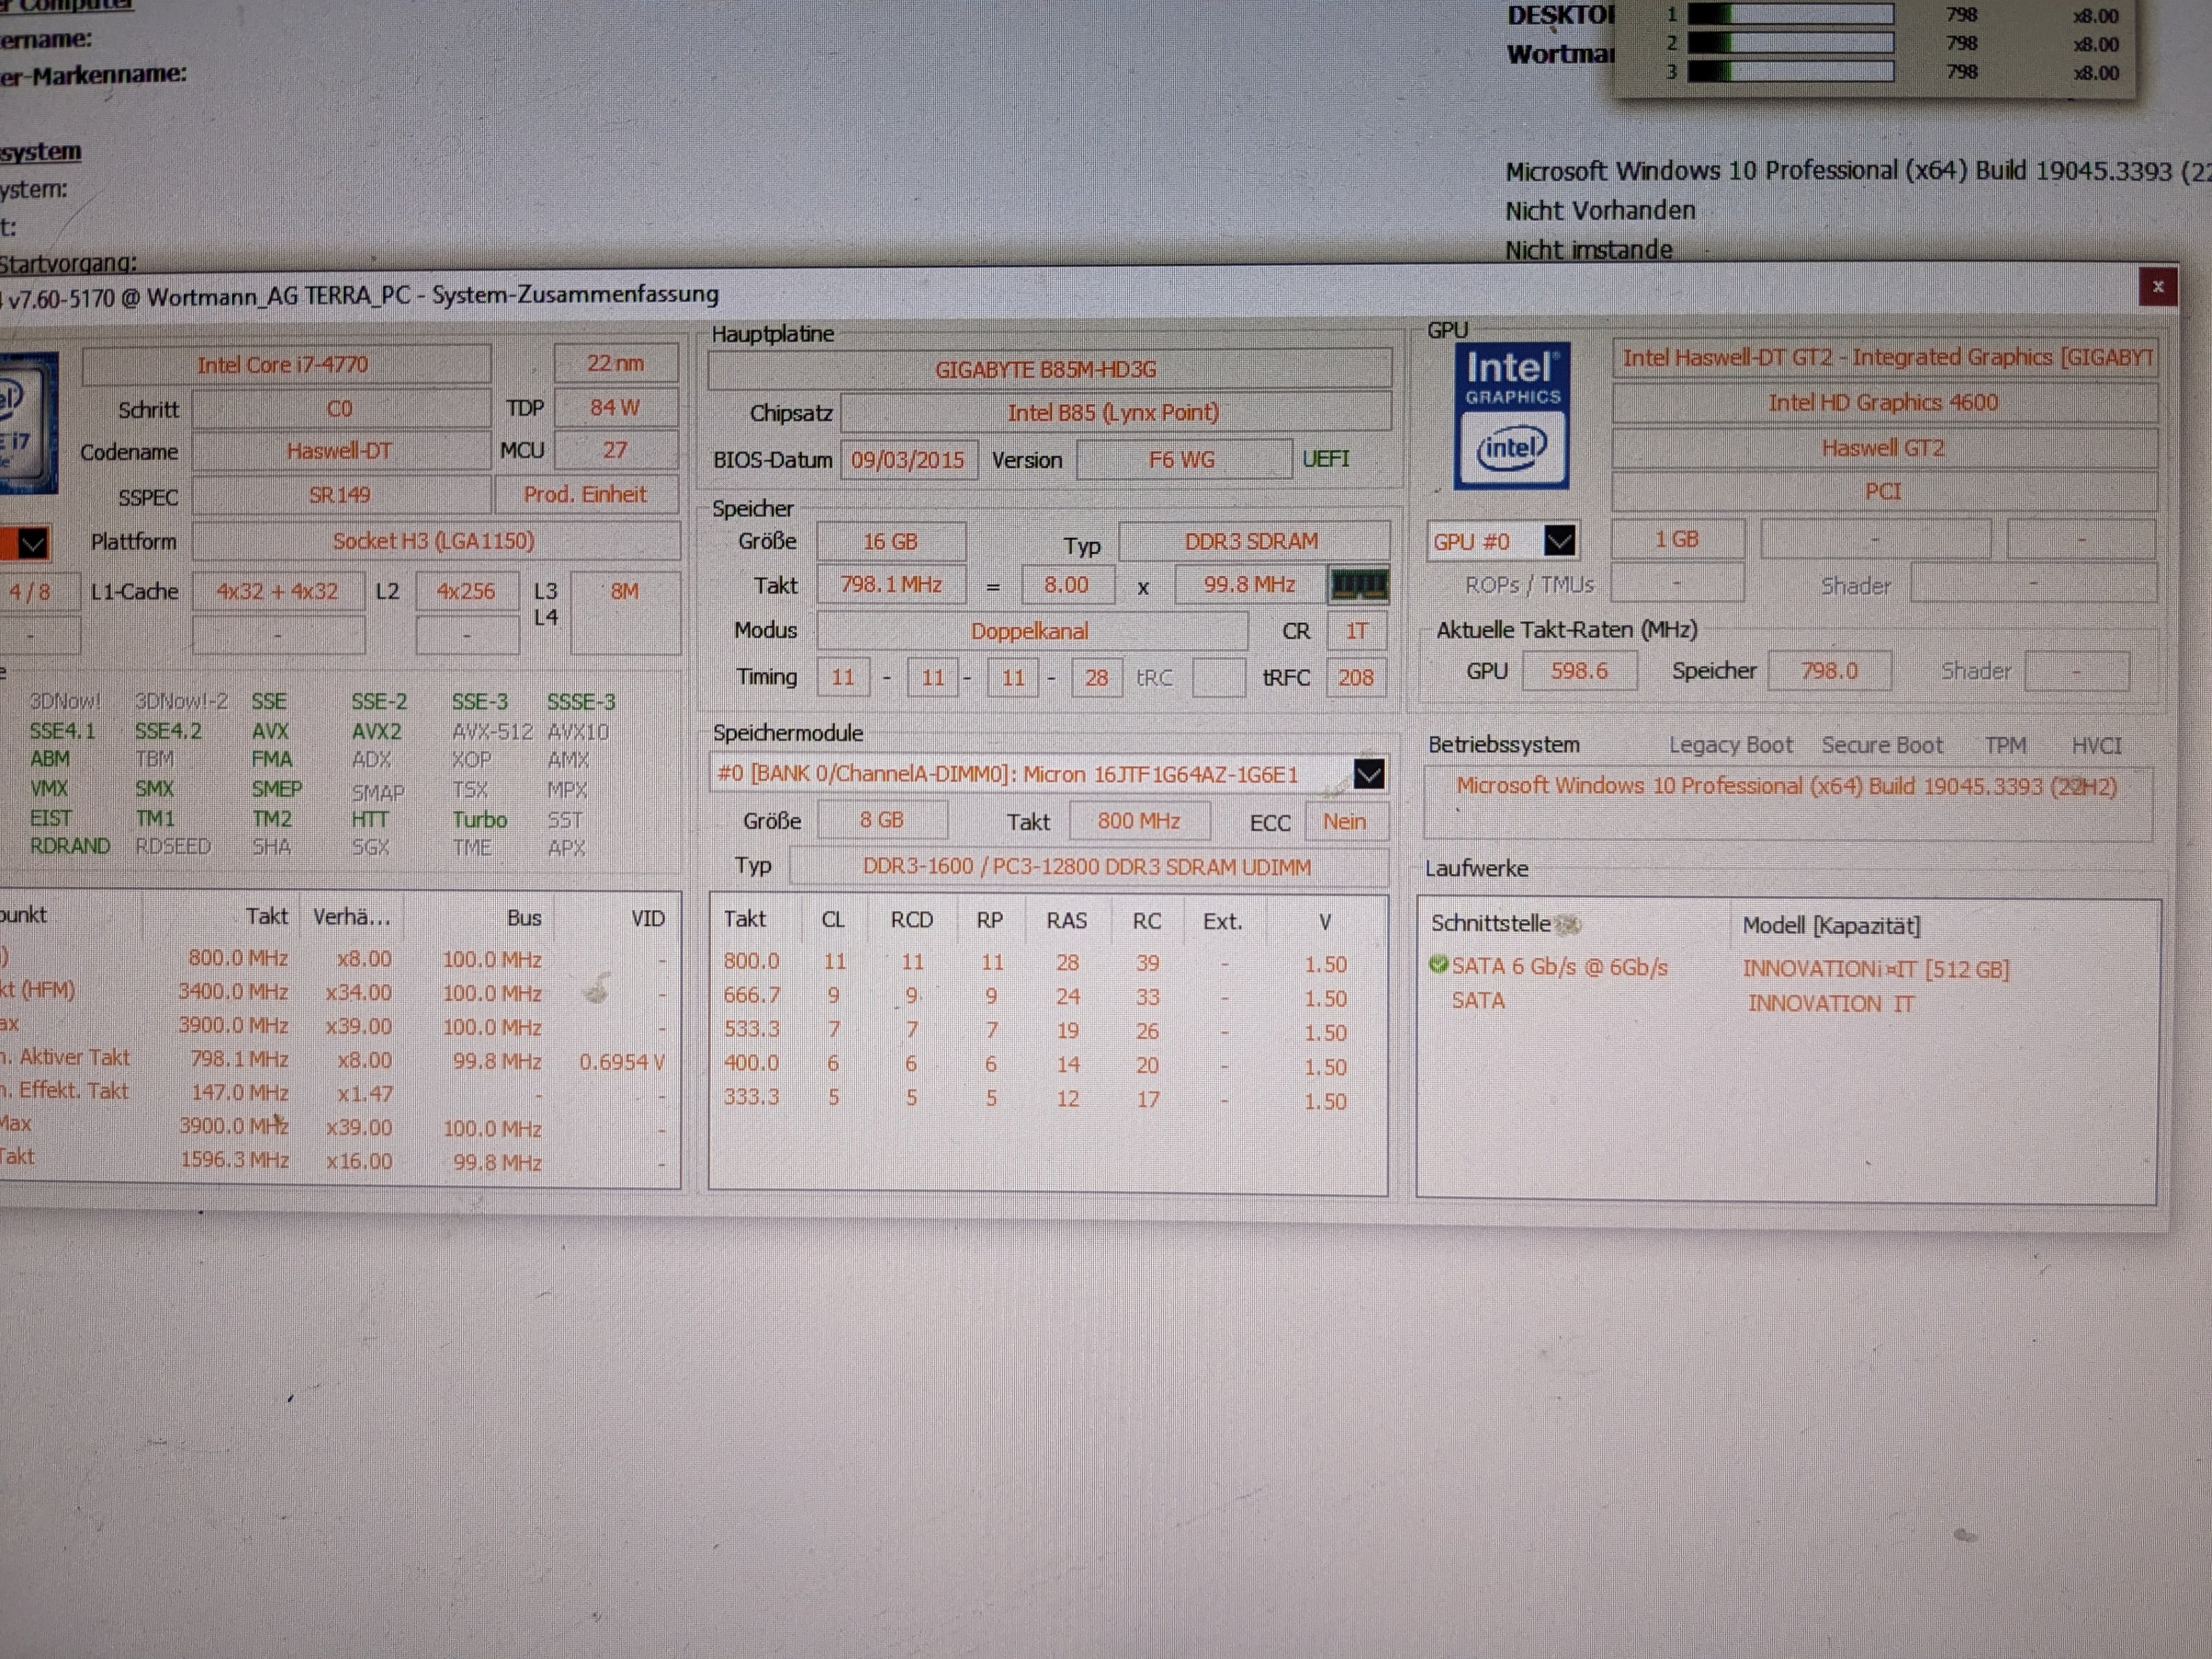This screenshot has width=2212, height=1659.
Task: Click core 1 usage bar at top
Action: 1790,15
